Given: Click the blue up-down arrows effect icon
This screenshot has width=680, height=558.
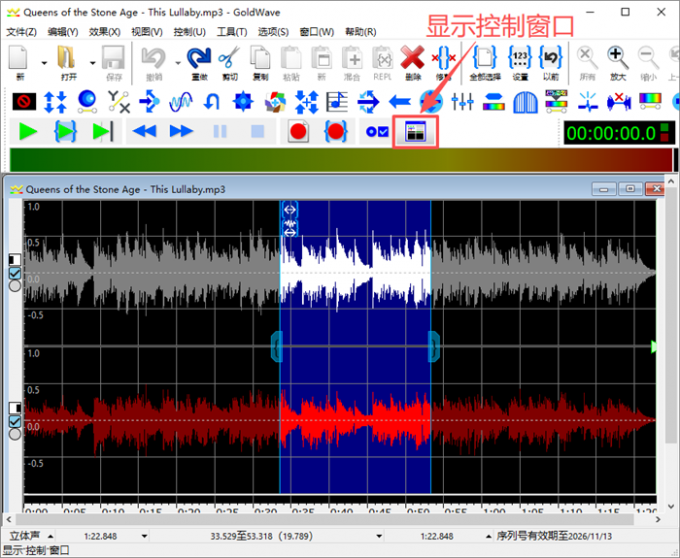Looking at the screenshot, I should pyautogui.click(x=55, y=102).
